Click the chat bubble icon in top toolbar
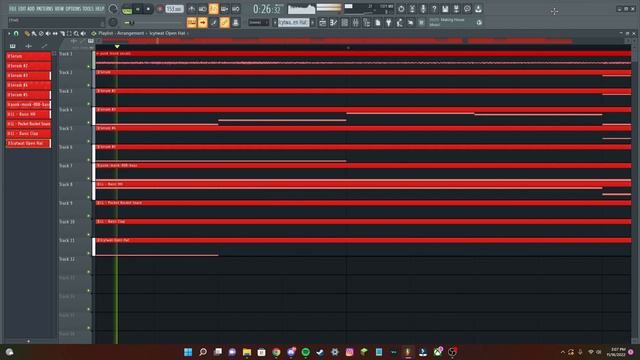640x360 pixels. click(467, 9)
